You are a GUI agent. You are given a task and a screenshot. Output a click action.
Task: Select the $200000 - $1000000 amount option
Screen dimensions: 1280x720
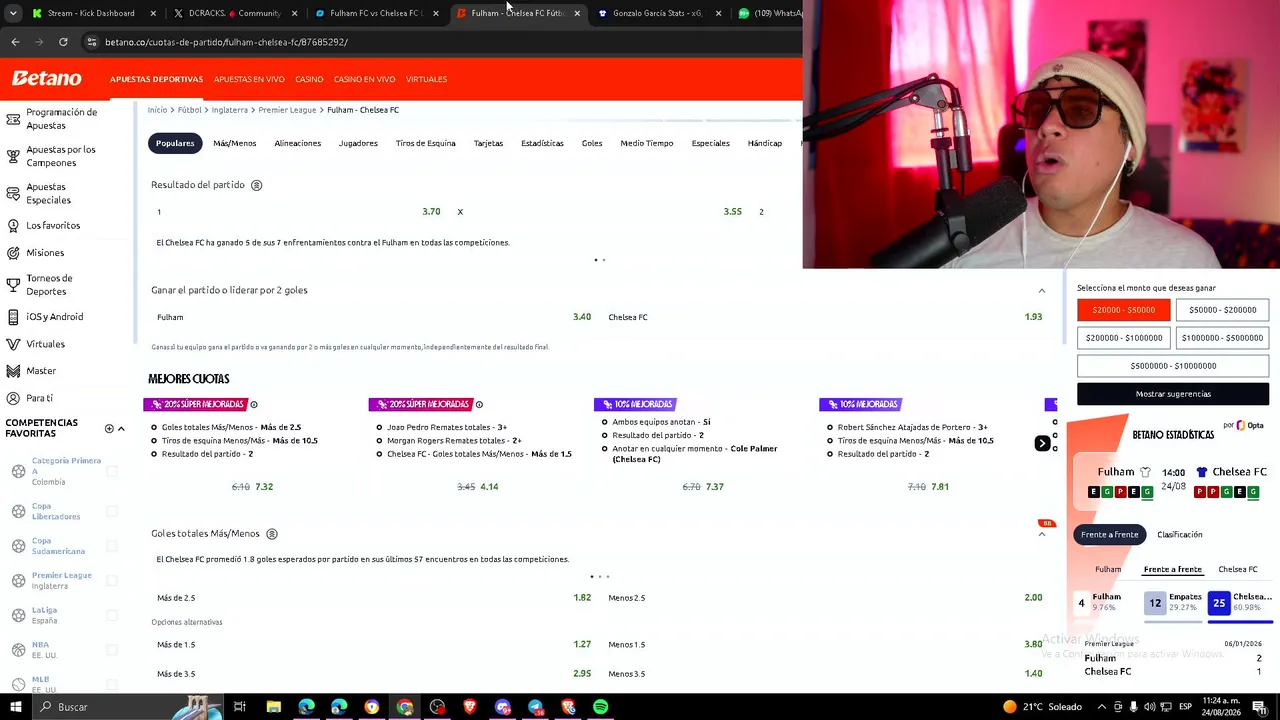1123,338
